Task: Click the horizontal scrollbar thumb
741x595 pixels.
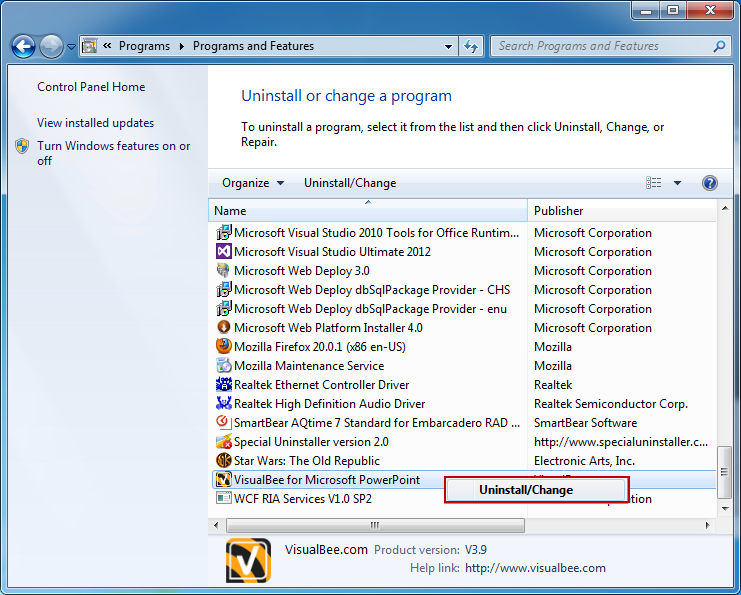Action: tap(375, 525)
